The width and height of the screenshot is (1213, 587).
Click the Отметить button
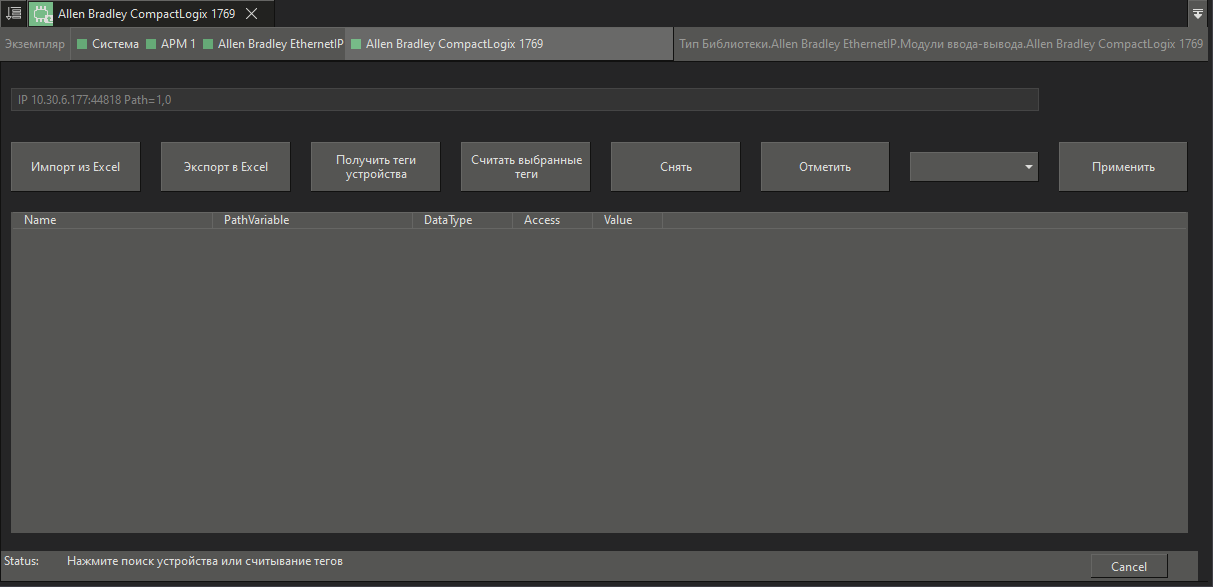(824, 166)
